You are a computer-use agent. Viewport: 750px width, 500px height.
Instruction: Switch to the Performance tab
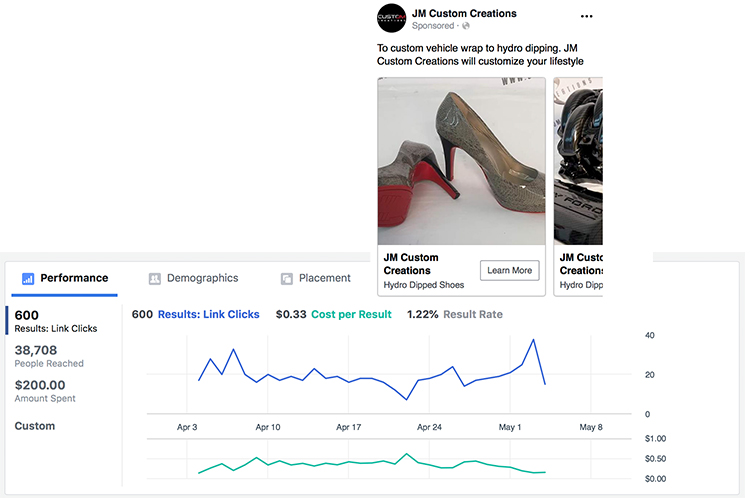tap(65, 278)
